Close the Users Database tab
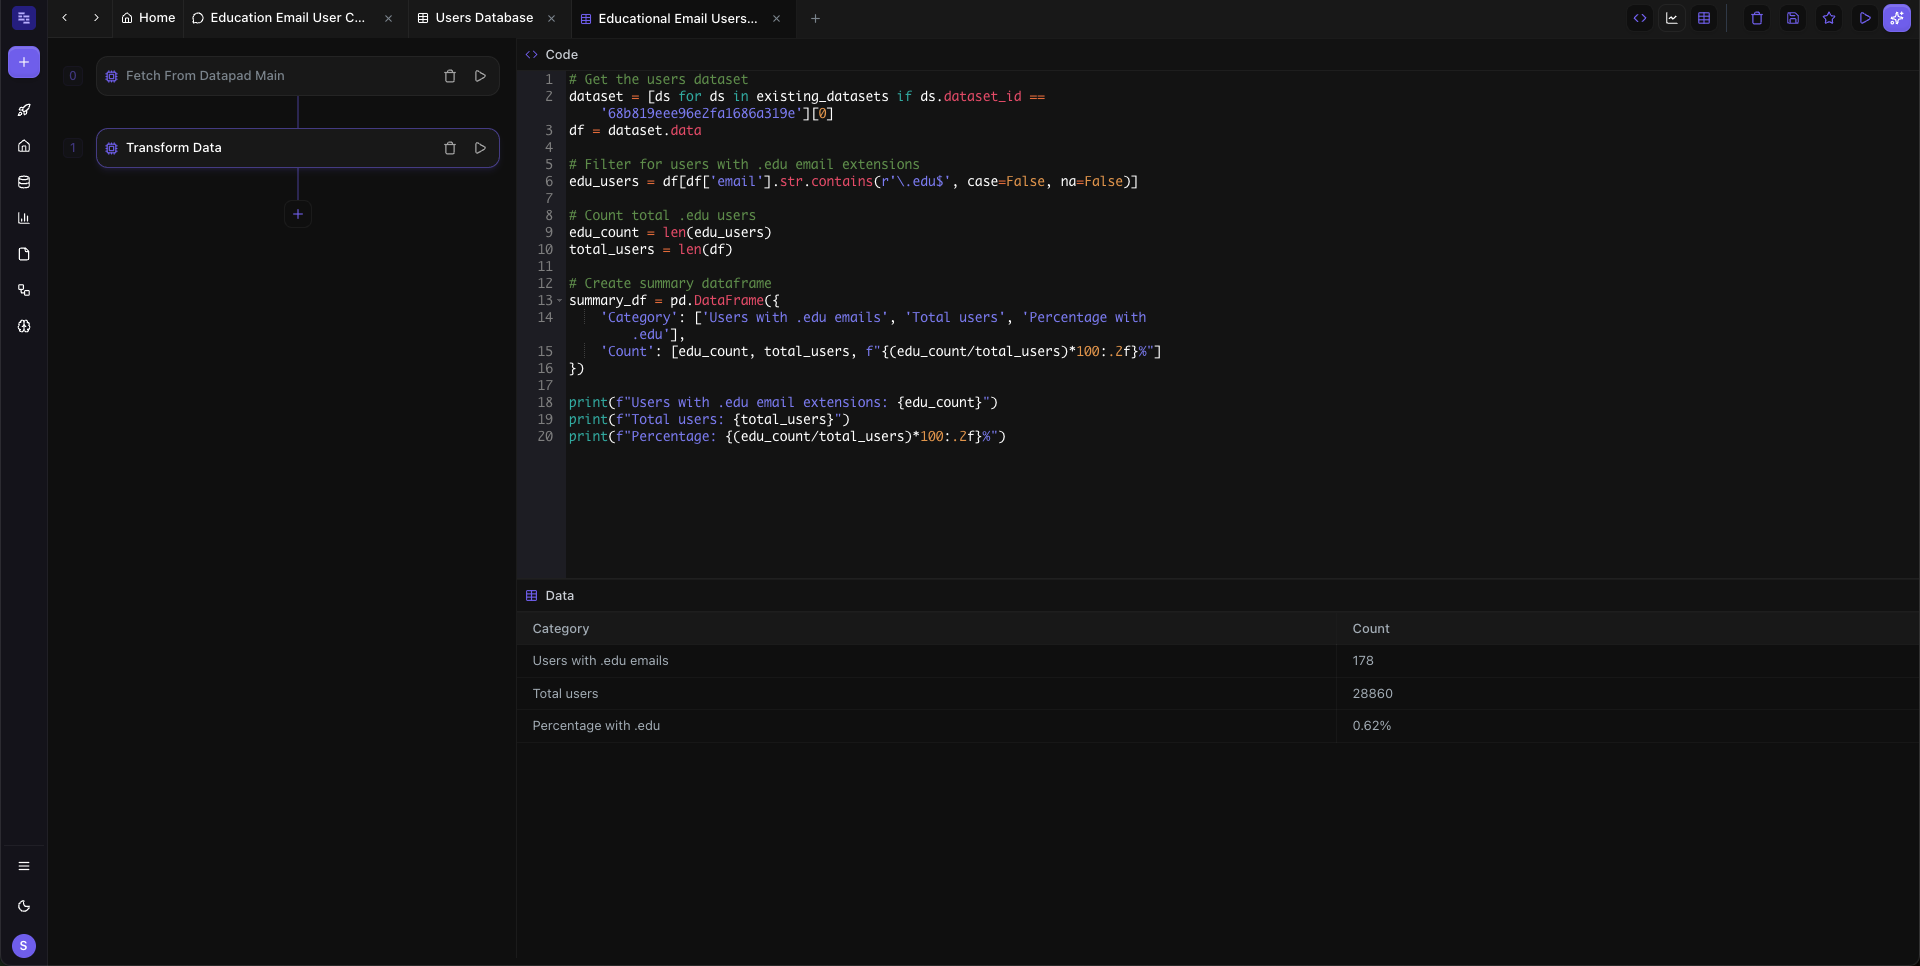This screenshot has width=1920, height=966. coord(551,18)
